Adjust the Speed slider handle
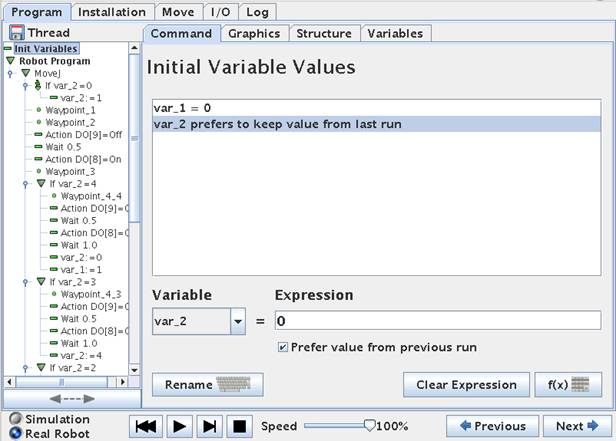Viewport: 616px width, 441px height. click(371, 426)
